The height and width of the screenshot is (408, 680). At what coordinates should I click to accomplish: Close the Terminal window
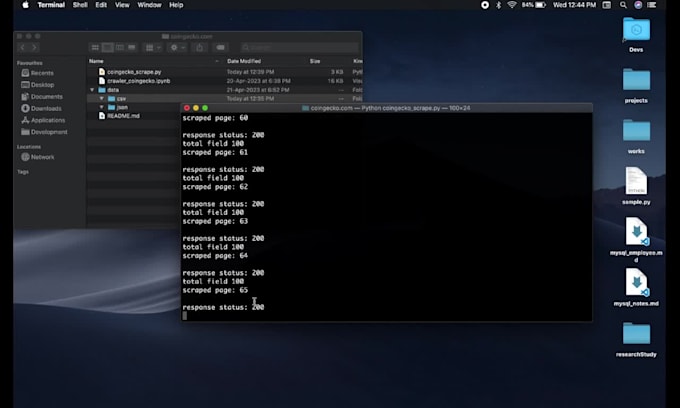click(x=187, y=108)
